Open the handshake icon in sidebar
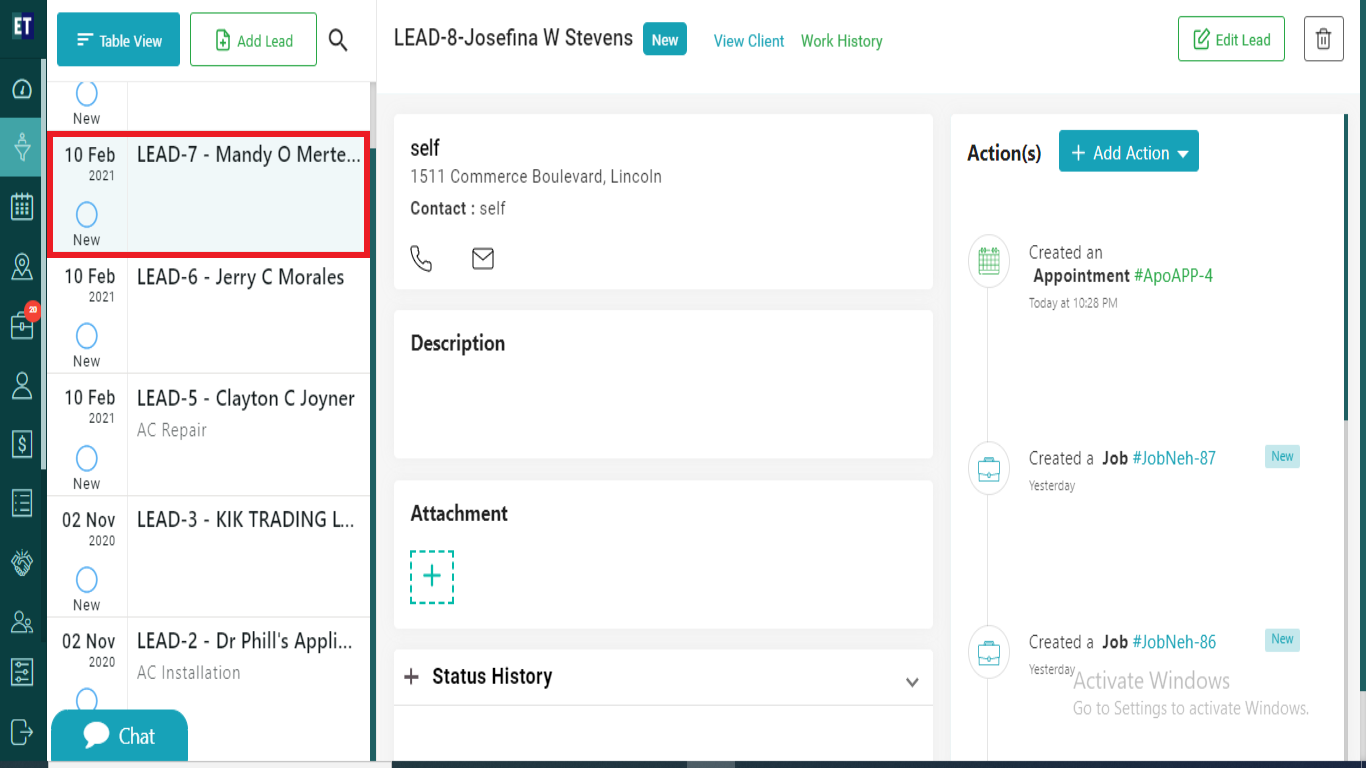The width and height of the screenshot is (1366, 768). (22, 562)
